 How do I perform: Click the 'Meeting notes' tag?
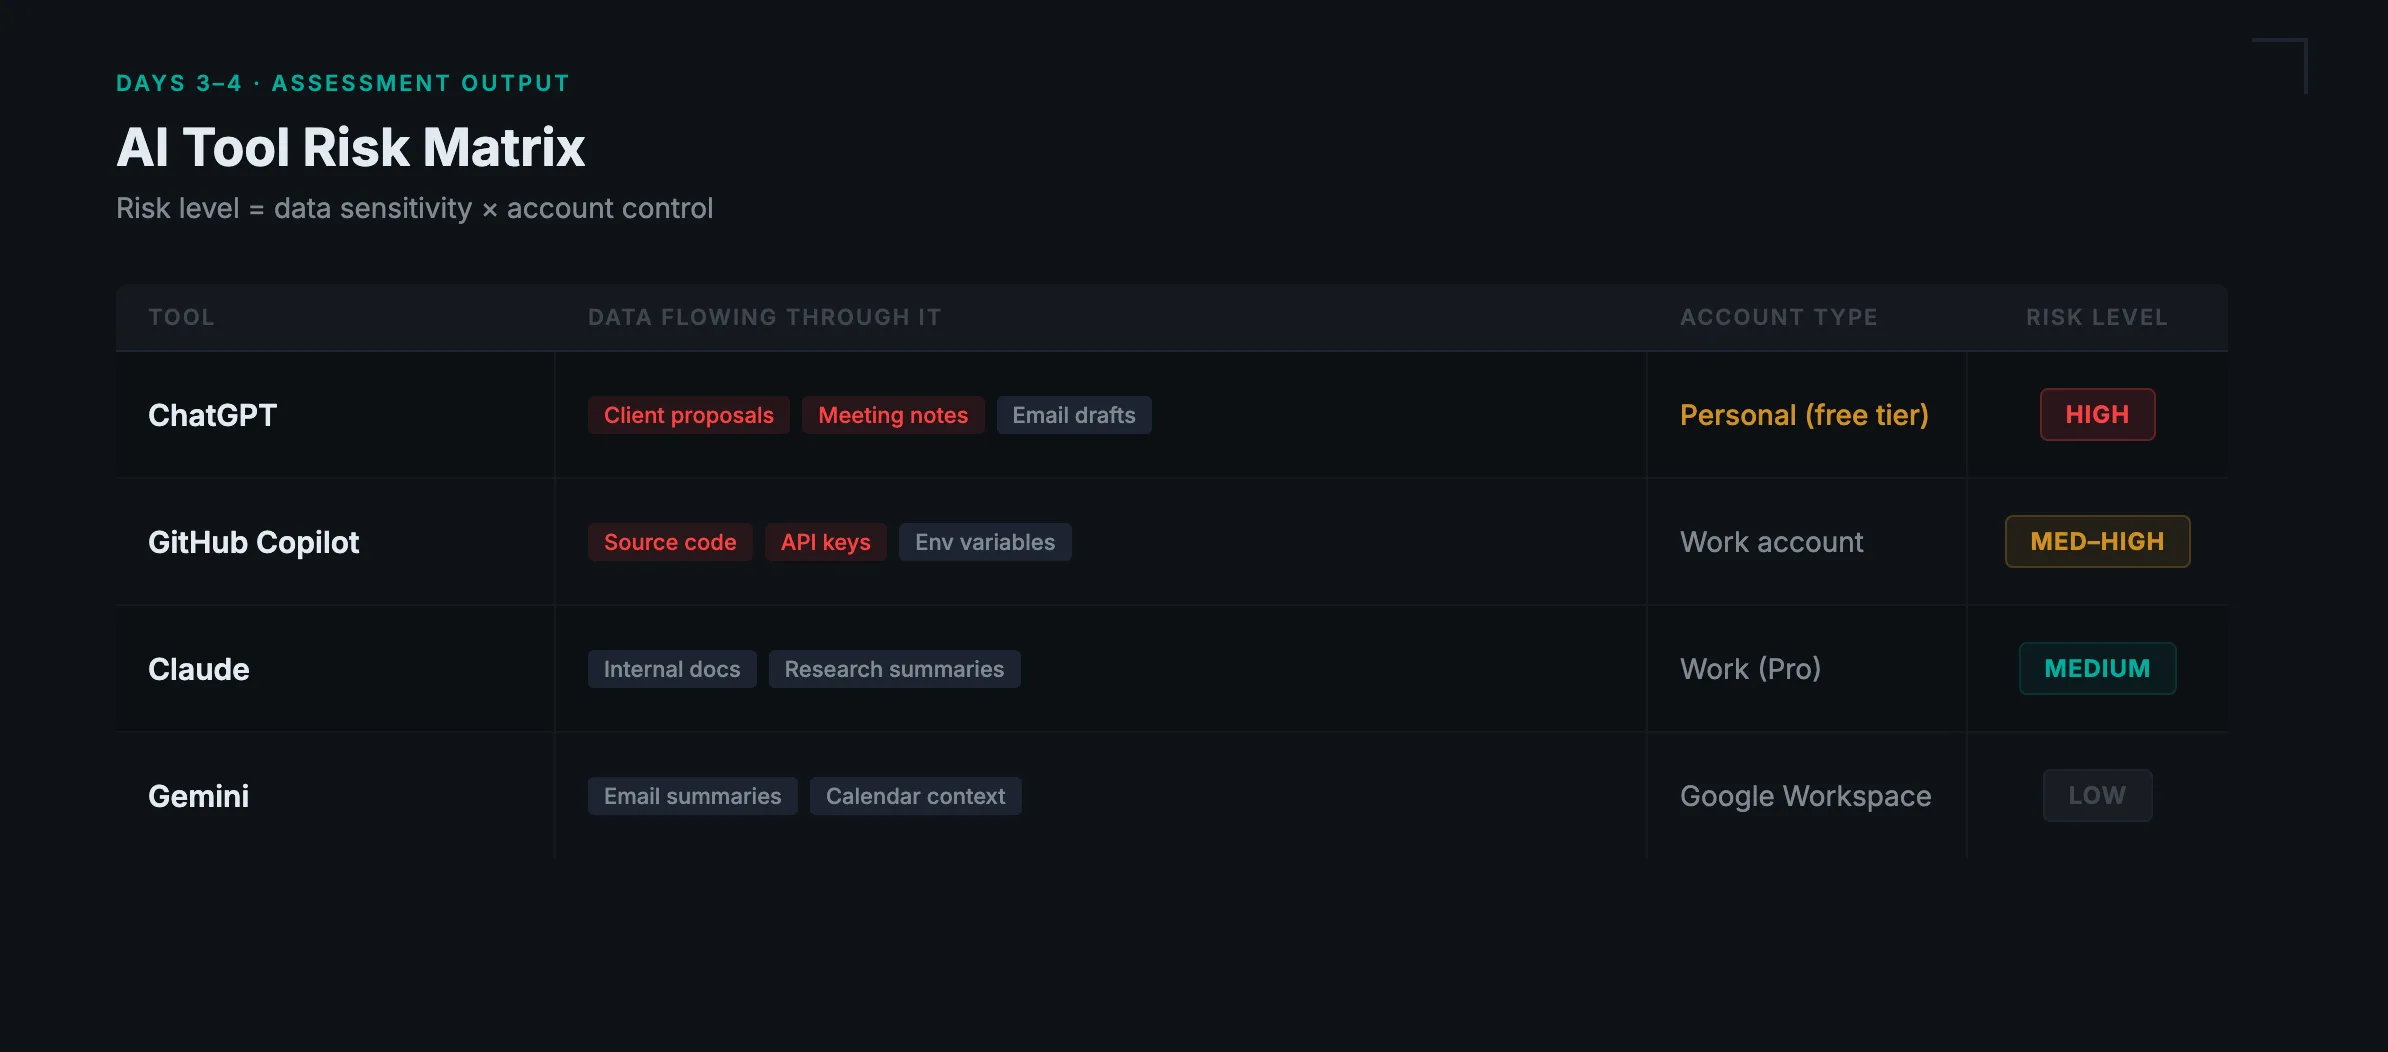[x=893, y=415]
